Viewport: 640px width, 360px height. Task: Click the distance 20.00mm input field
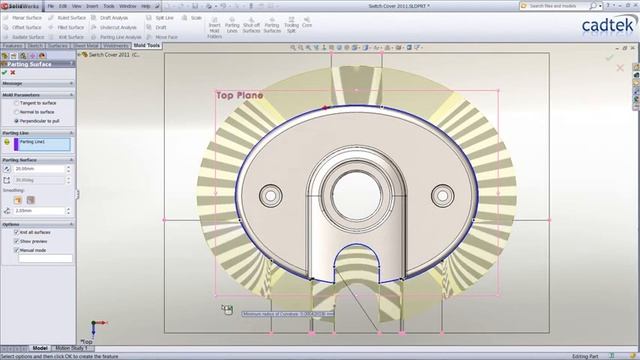(39, 169)
